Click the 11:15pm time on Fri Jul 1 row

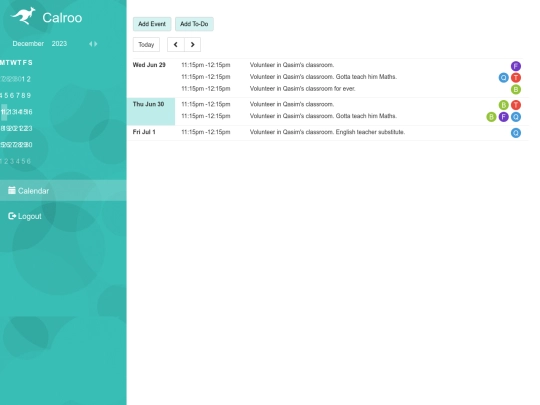click(x=206, y=132)
